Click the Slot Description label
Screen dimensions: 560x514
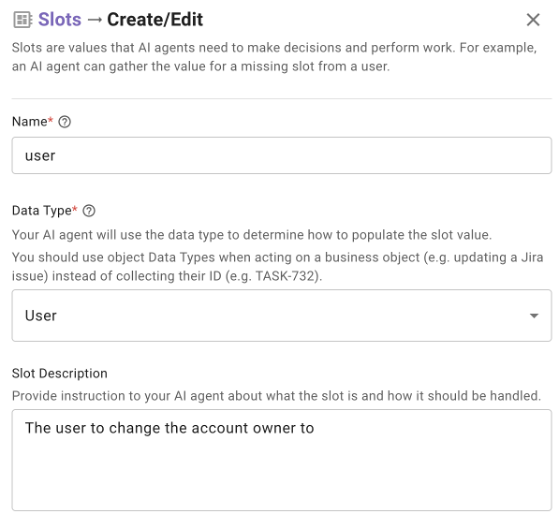[60, 373]
